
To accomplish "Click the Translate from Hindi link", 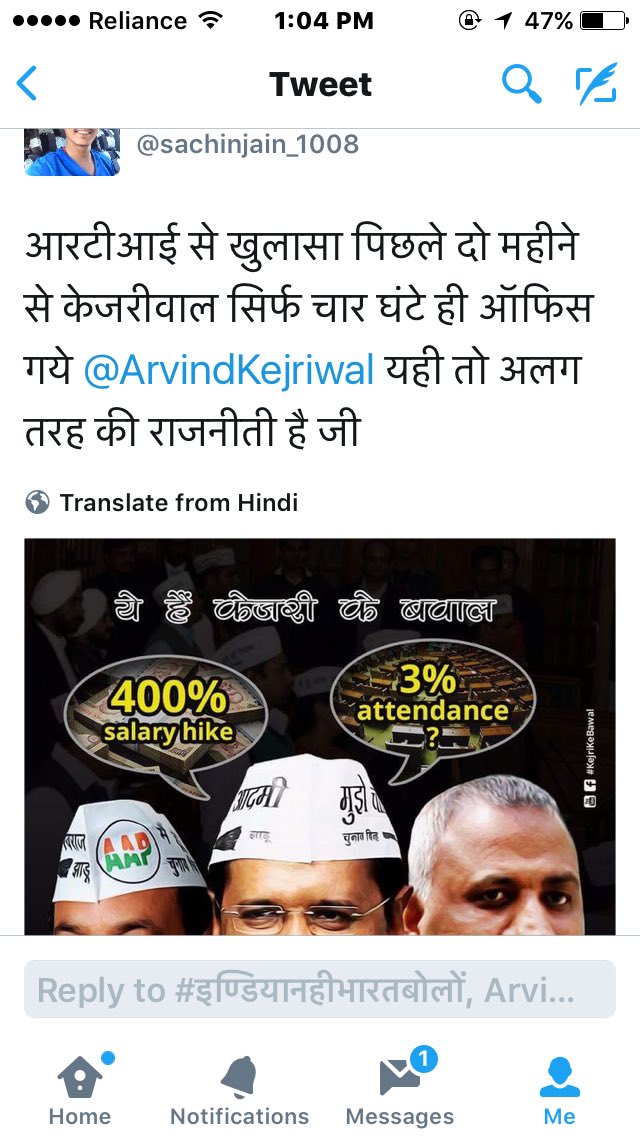I will (x=178, y=502).
